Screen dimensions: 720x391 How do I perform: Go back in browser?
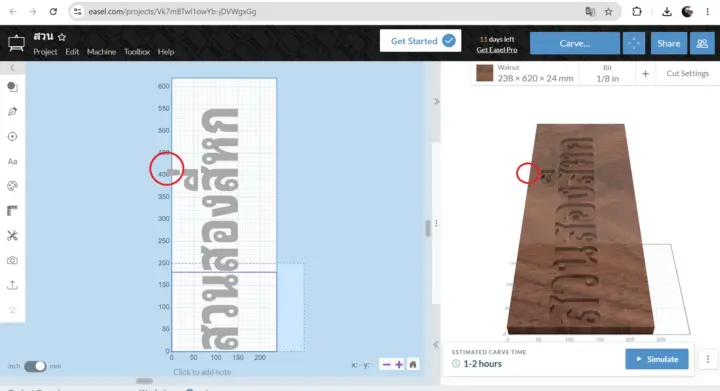pyautogui.click(x=12, y=11)
